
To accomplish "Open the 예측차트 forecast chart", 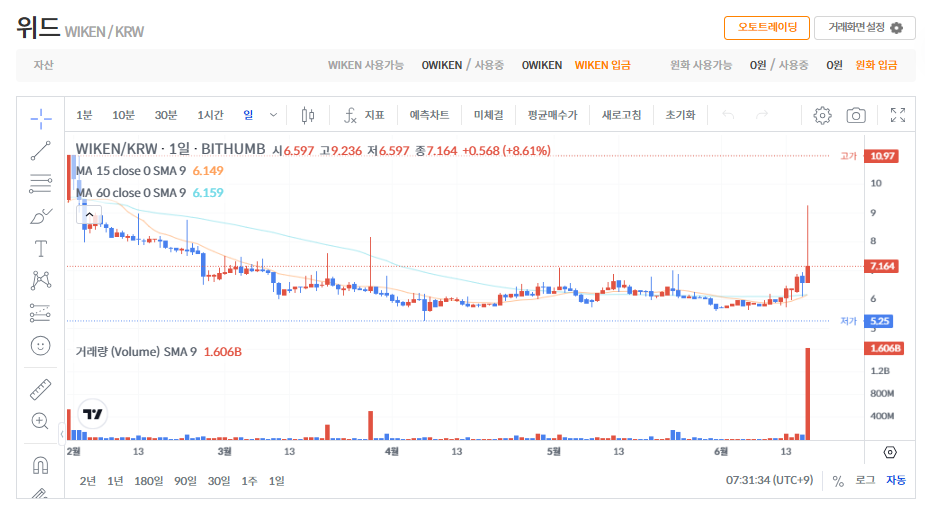I will click(429, 115).
